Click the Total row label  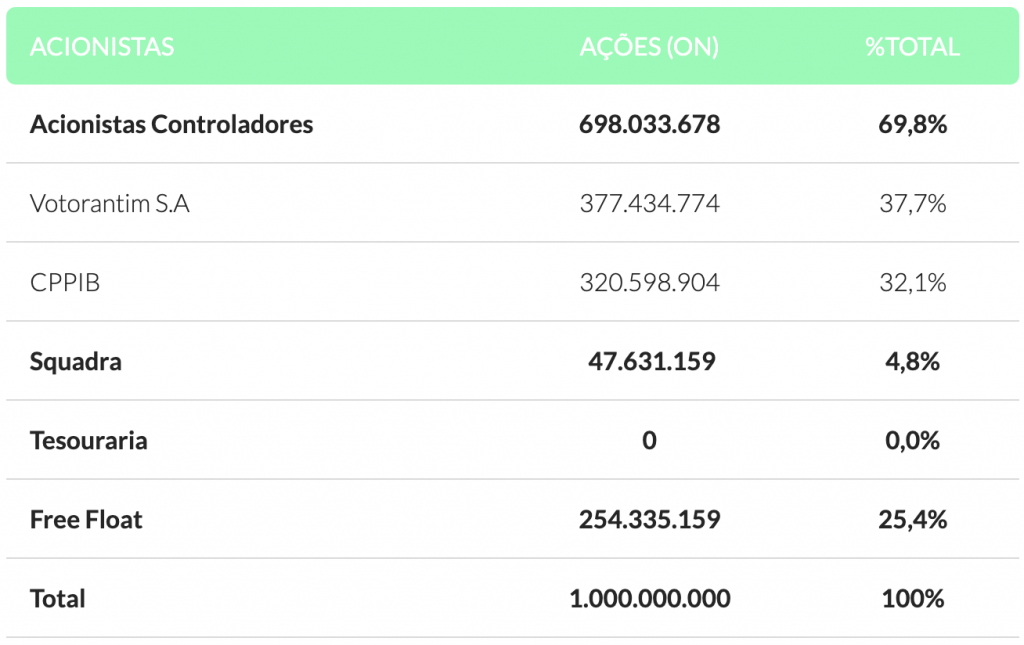point(57,599)
